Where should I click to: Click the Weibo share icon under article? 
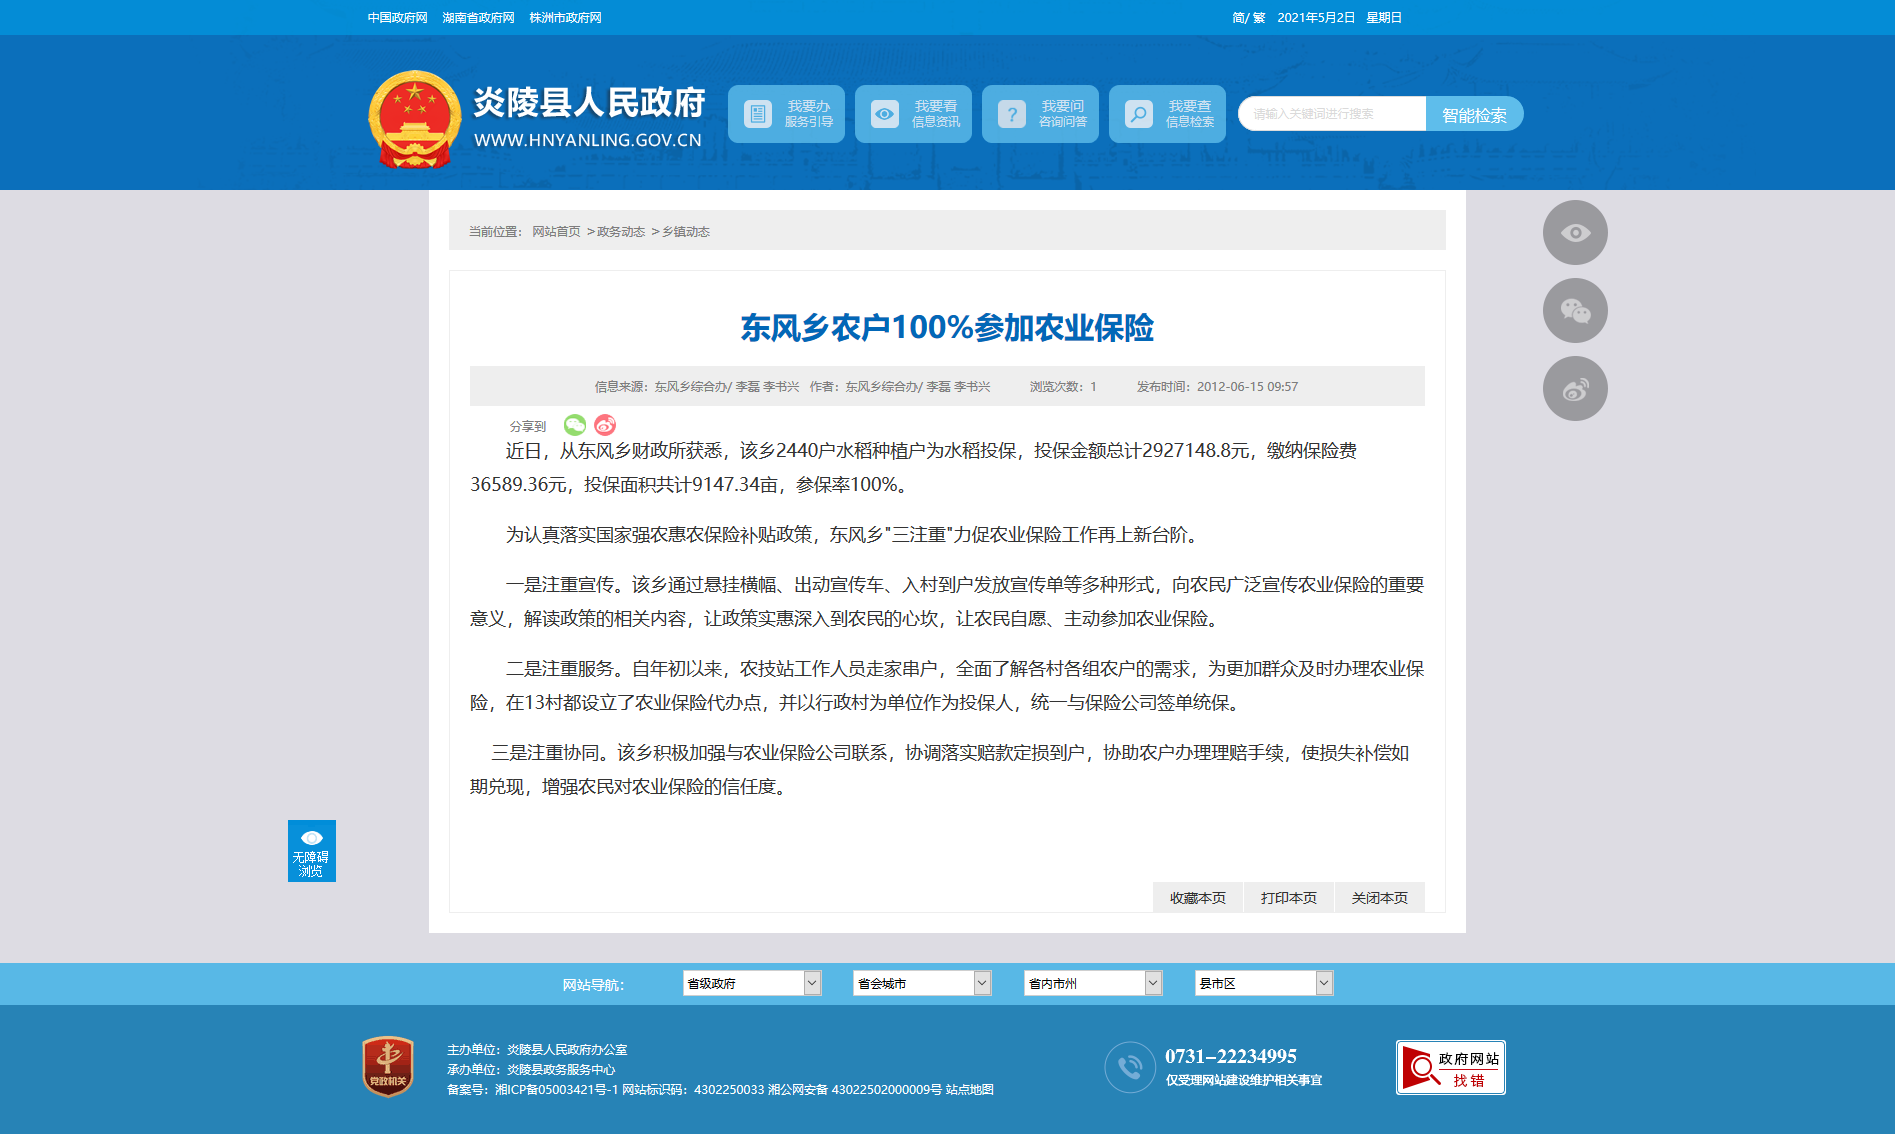click(605, 425)
